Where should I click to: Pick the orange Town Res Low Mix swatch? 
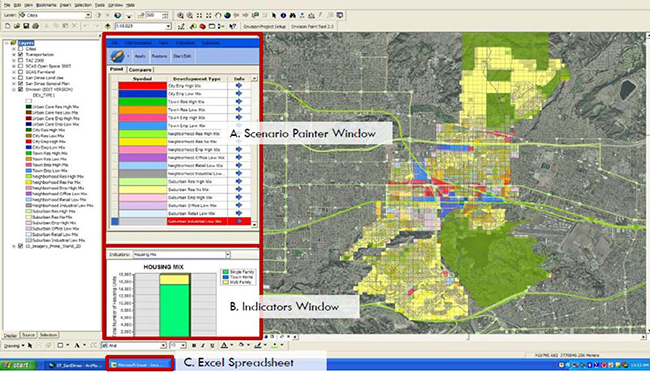[143, 109]
